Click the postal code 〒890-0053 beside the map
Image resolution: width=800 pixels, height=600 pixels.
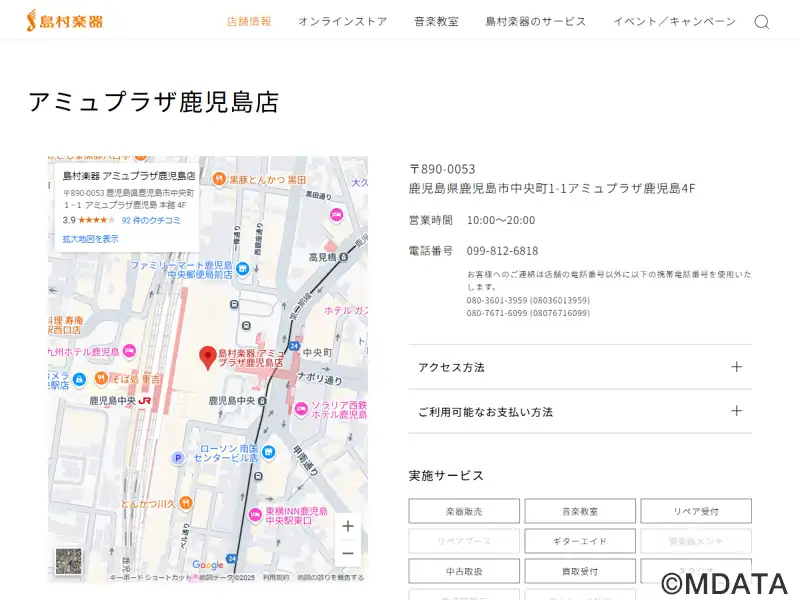point(442,169)
